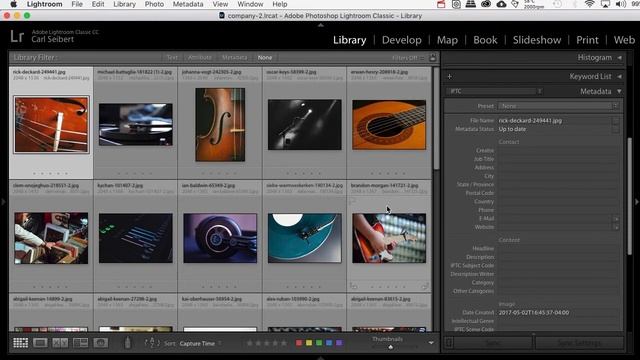
Task: Set blue color label
Action: pyautogui.click(x=329, y=343)
